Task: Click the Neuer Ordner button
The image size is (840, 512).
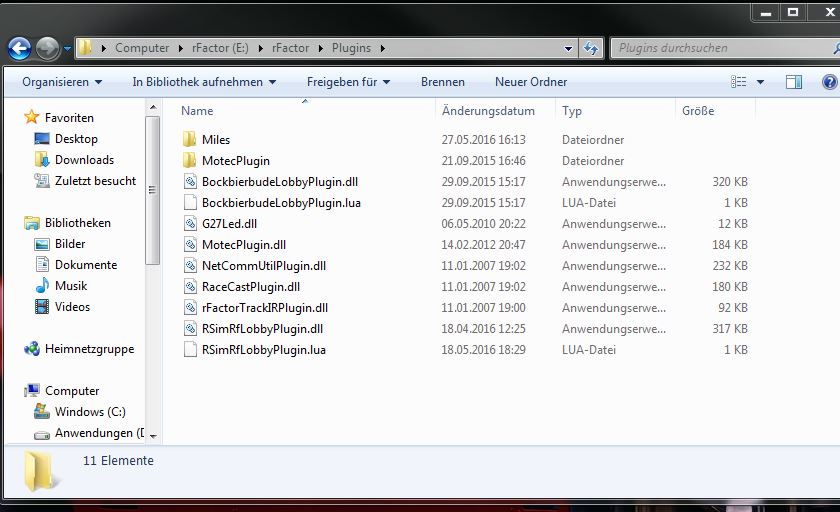Action: [530, 82]
